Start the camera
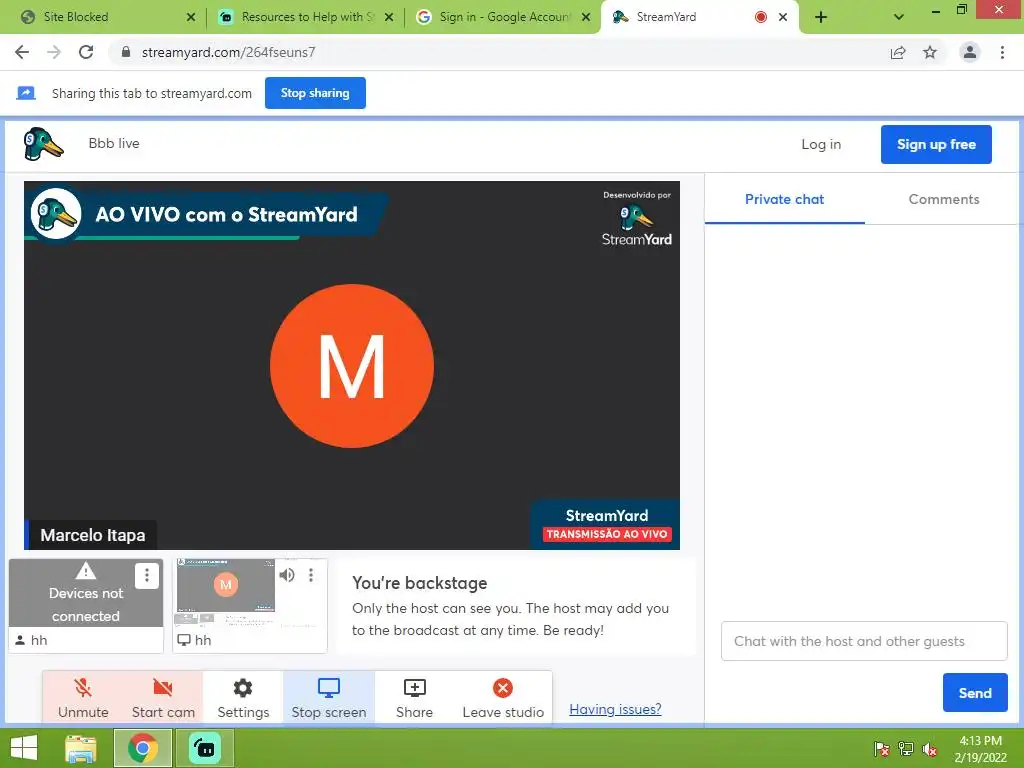This screenshot has height=768, width=1024. 163,697
